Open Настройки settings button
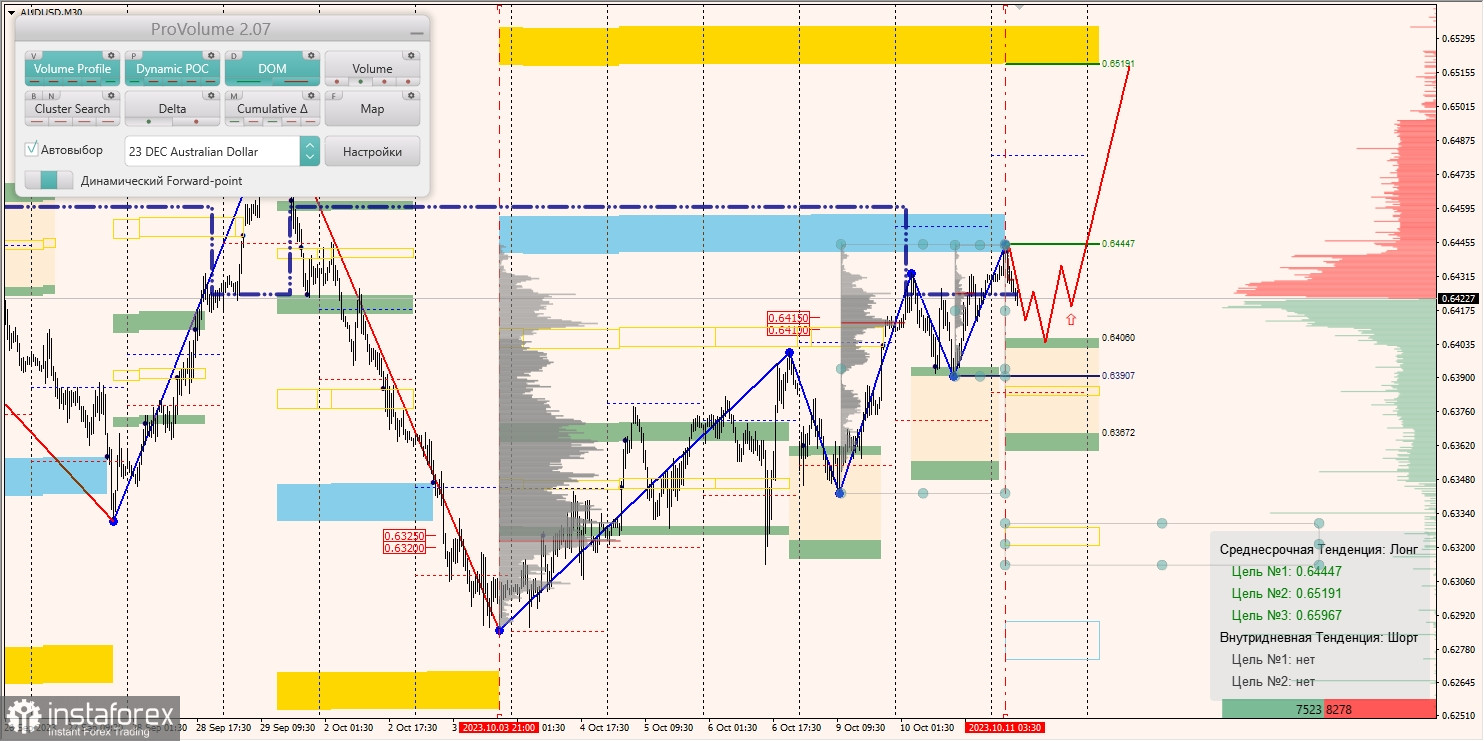 (x=372, y=151)
